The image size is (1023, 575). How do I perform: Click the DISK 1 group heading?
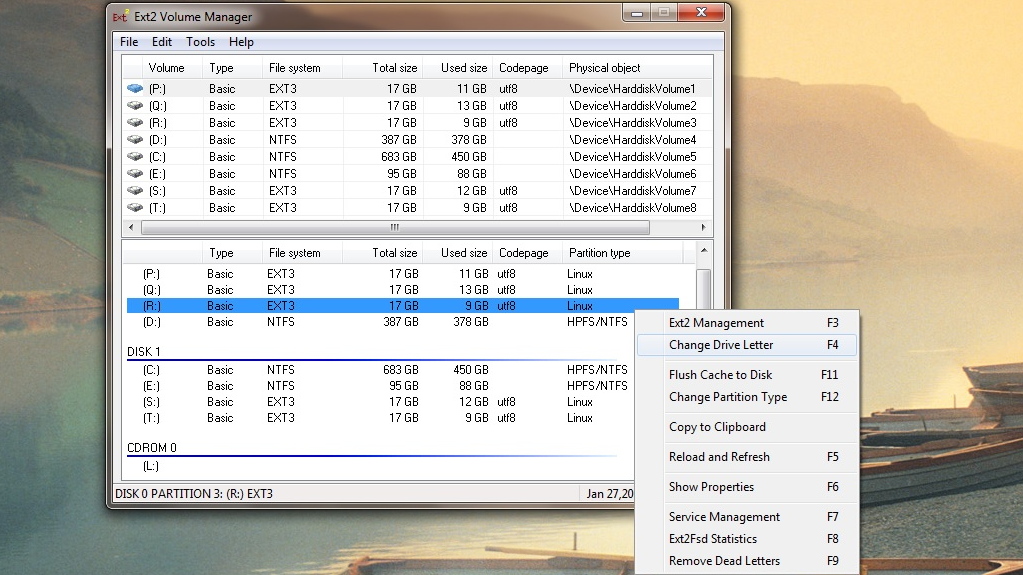click(144, 352)
